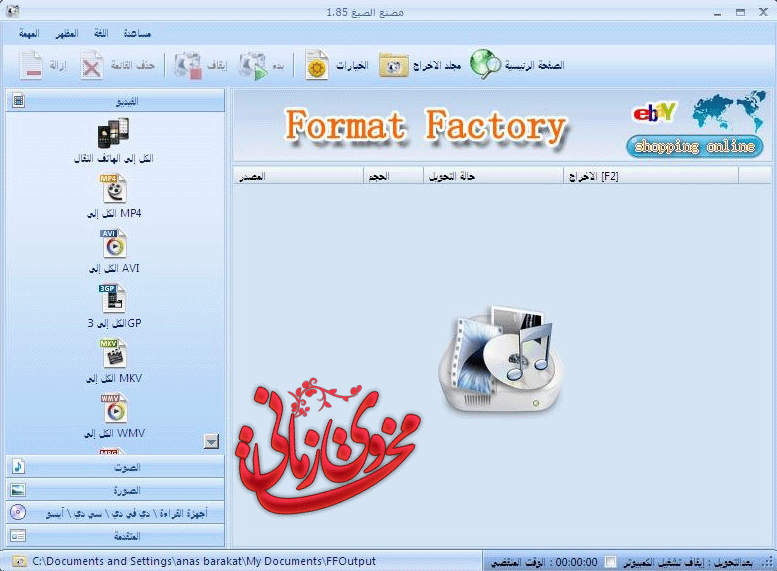Click the Advanced panel card icon
This screenshot has height=571, width=777.
(x=18, y=536)
